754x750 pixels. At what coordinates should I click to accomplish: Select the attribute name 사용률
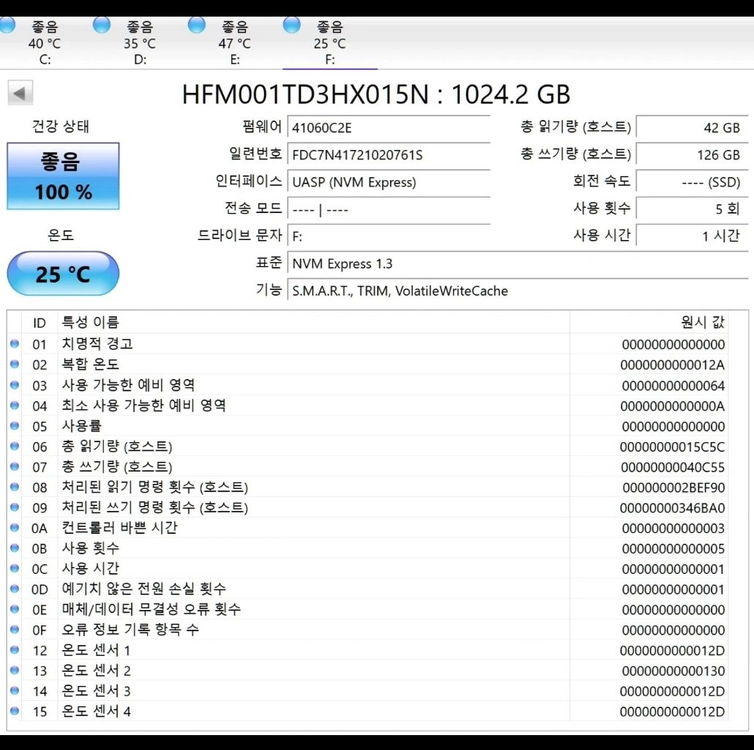82,426
